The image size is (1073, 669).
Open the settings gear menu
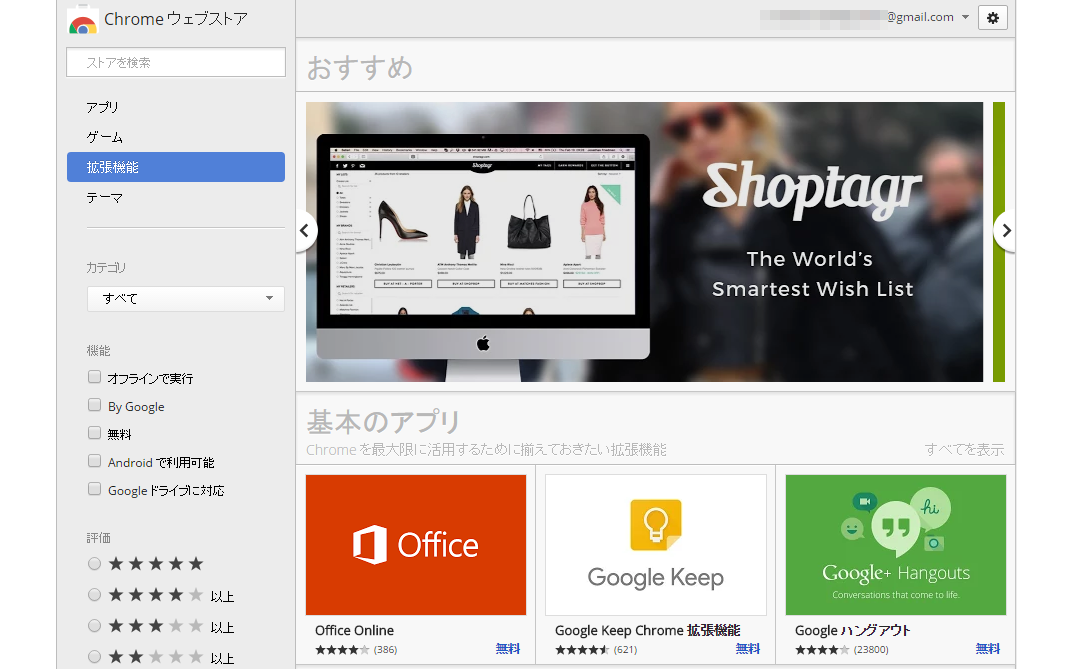[992, 18]
